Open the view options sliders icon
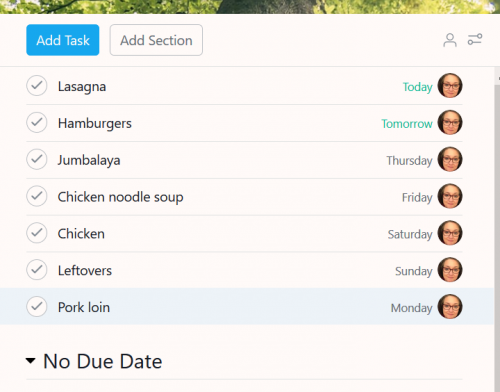The width and height of the screenshot is (500, 392). tap(475, 39)
